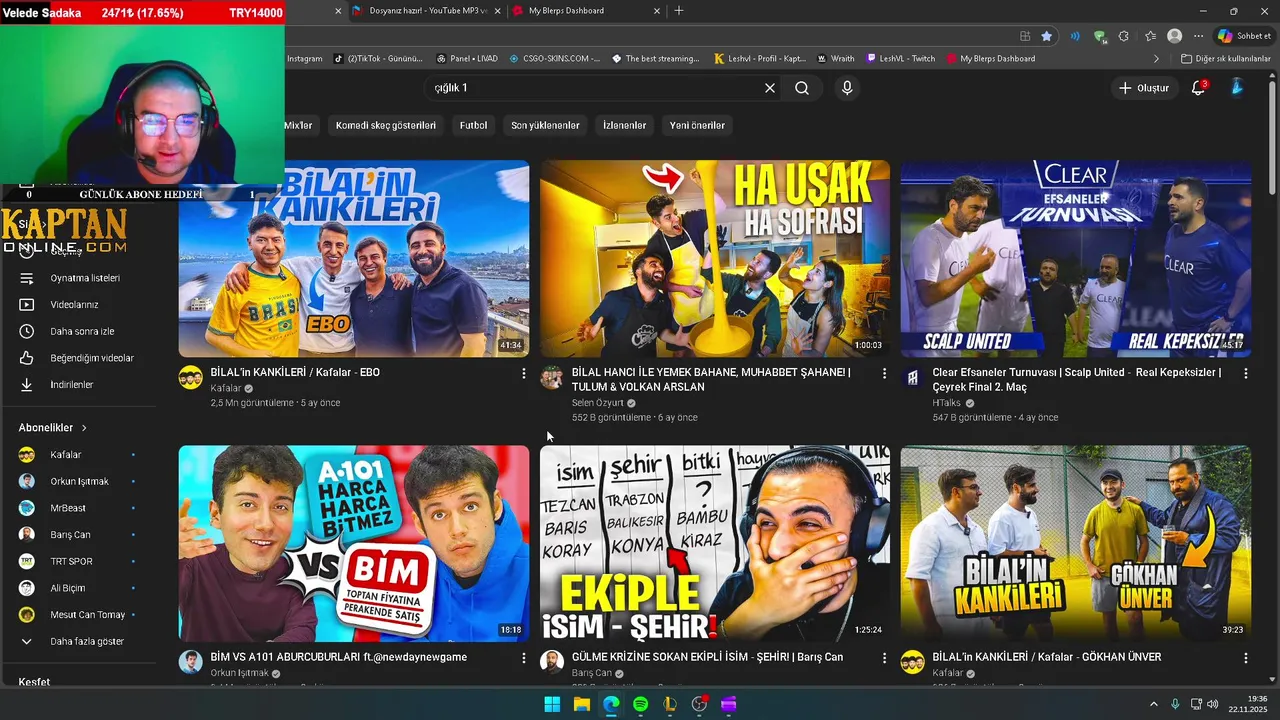Open video title GÜLME KRİZİNE SOKAN EKİPLİ İSİM - ŞEHİR
The width and height of the screenshot is (1280, 720).
pyautogui.click(x=707, y=657)
